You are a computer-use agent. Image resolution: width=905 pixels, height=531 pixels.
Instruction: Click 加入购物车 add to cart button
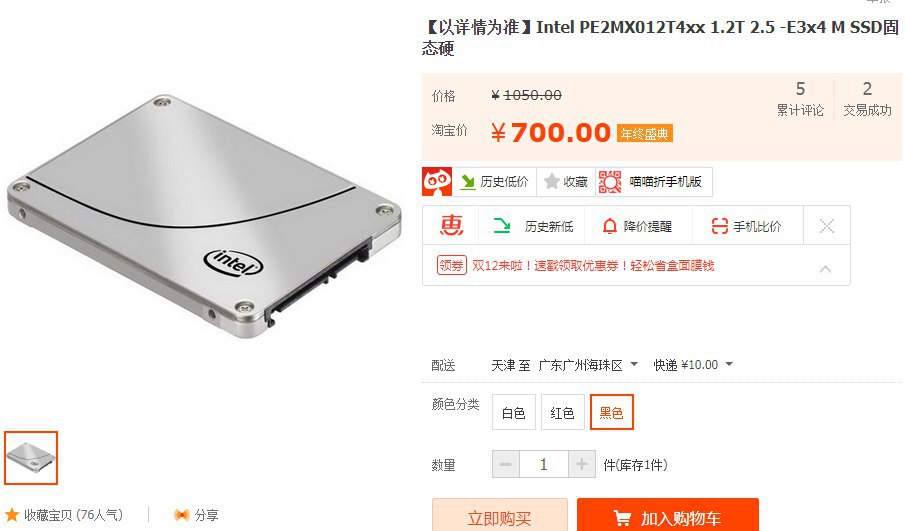(x=668, y=515)
